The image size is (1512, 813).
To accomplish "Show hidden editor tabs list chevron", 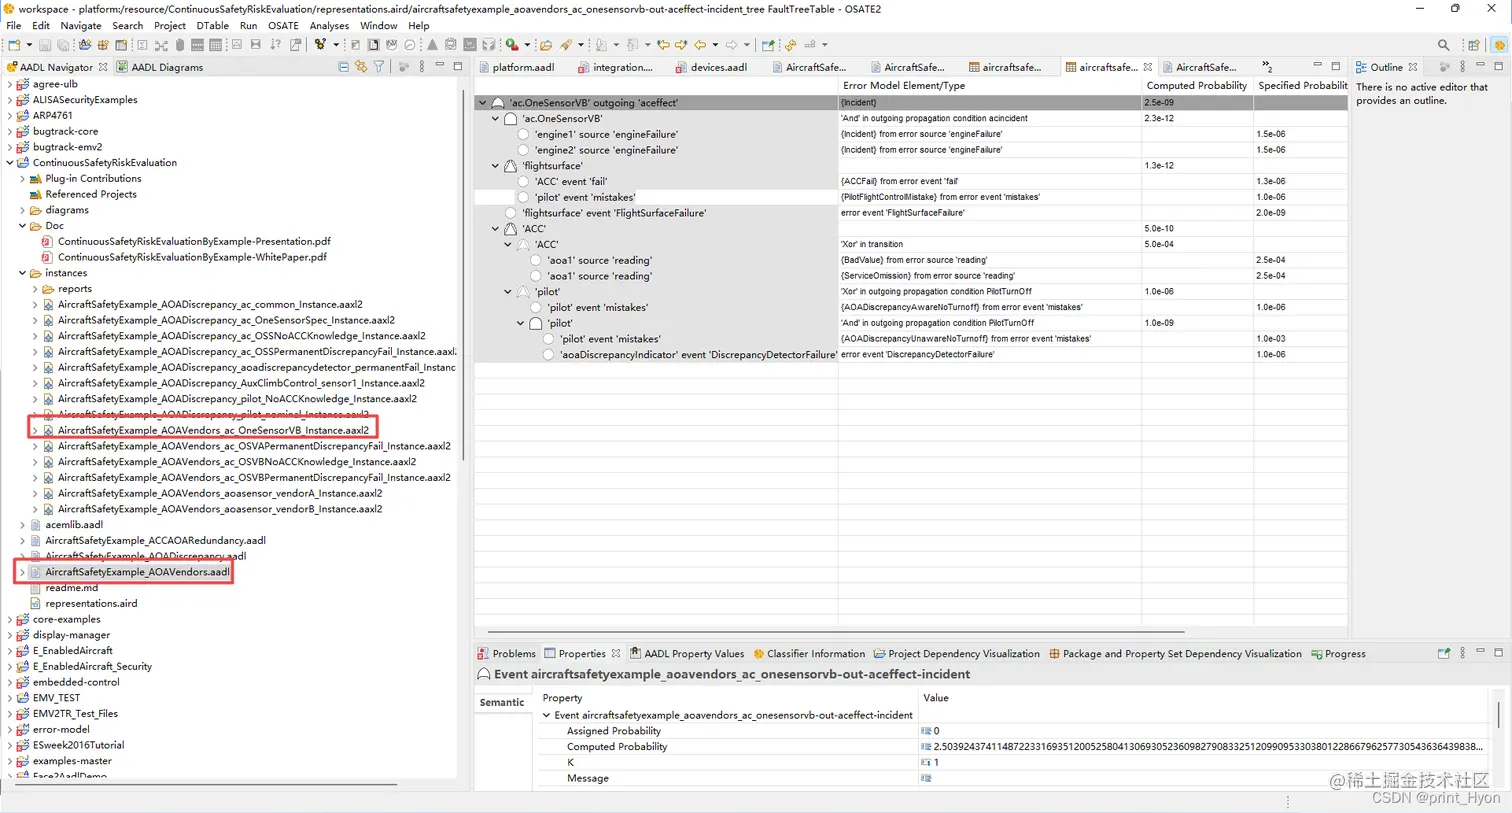I will click(1267, 67).
